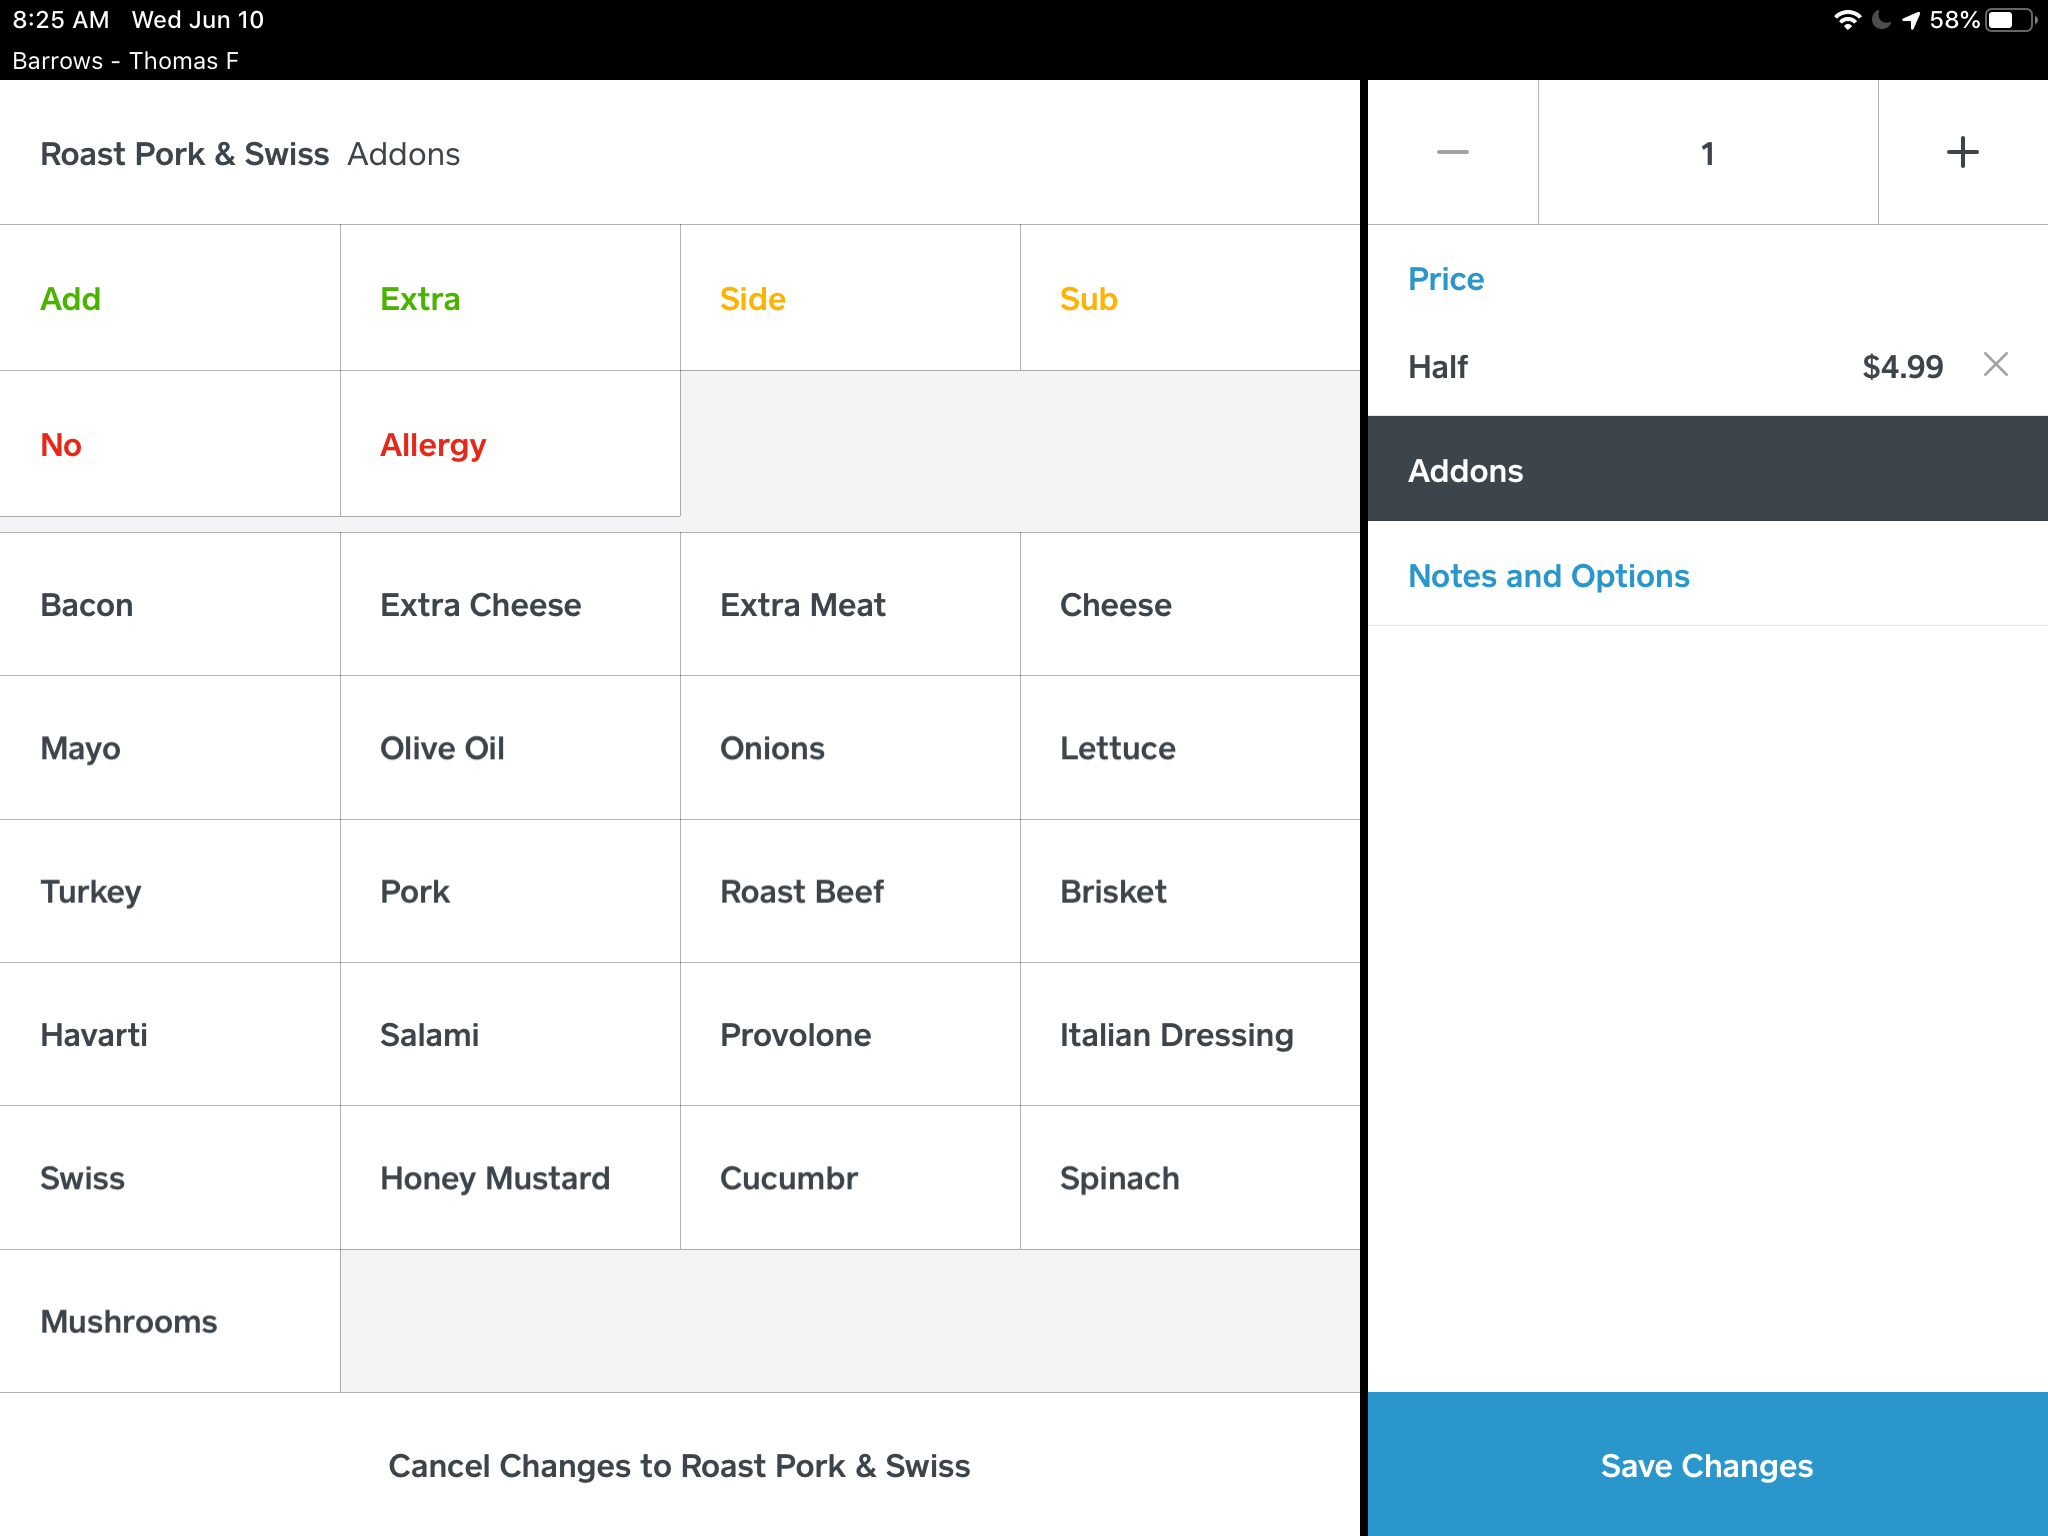2048x1536 pixels.
Task: Increase quantity with the plus icon
Action: (x=1962, y=153)
